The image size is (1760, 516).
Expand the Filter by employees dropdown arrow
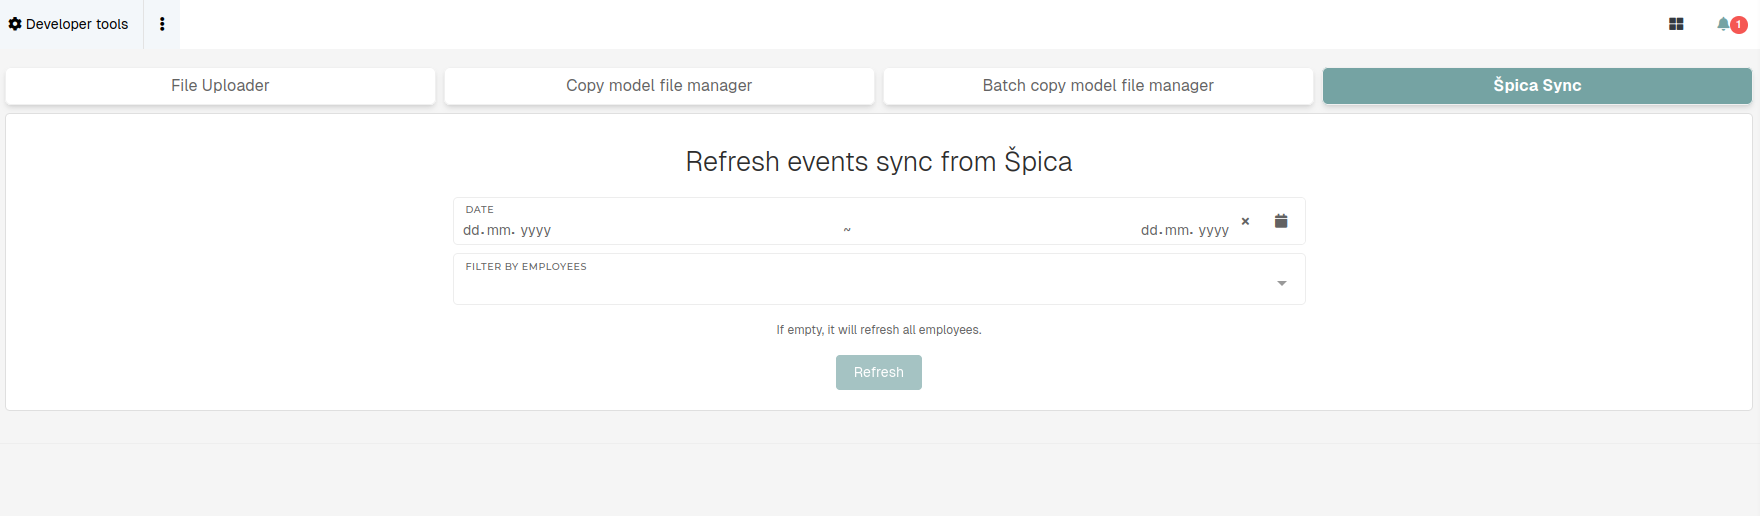[1282, 284]
